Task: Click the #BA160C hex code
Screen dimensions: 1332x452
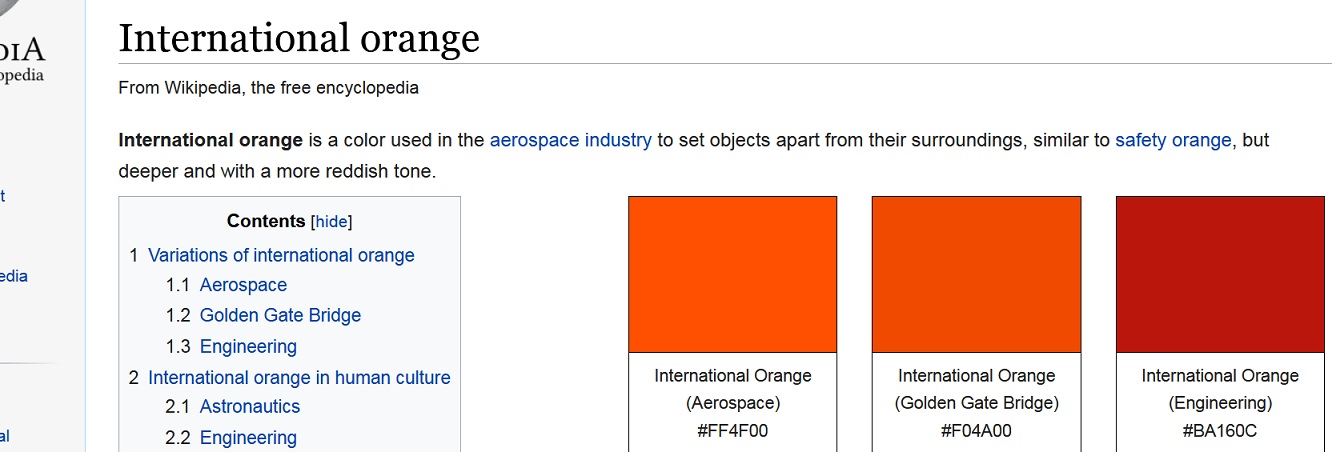Action: [1220, 431]
